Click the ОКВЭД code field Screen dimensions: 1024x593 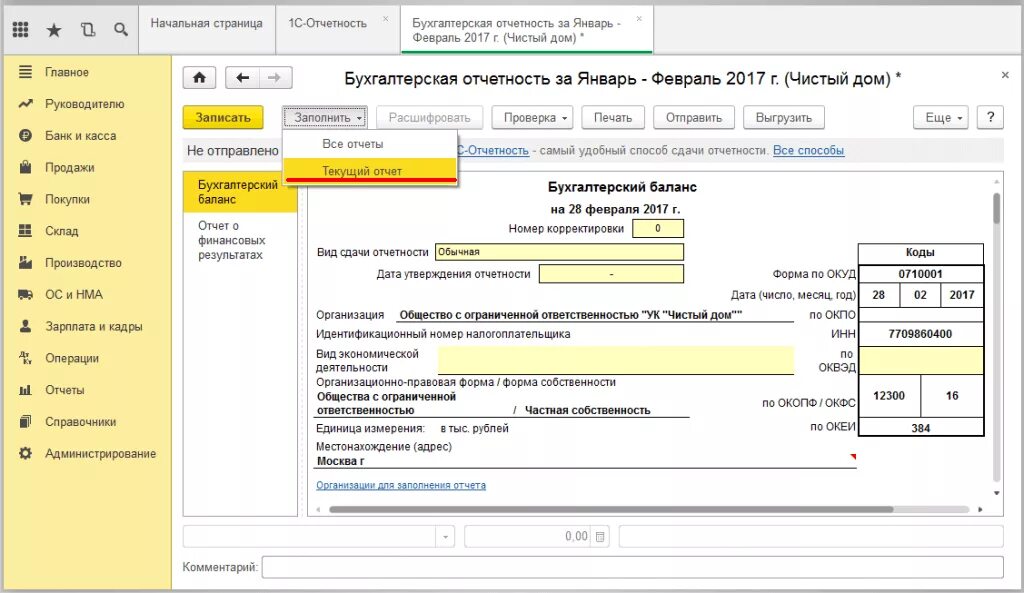[921, 361]
